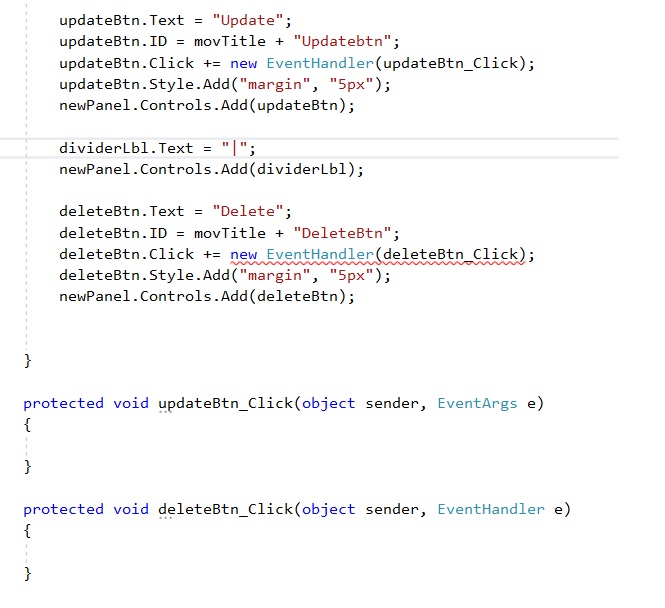Click the updateBtn_Click method name in its declaration
The height and width of the screenshot is (608, 665).
coord(226,403)
